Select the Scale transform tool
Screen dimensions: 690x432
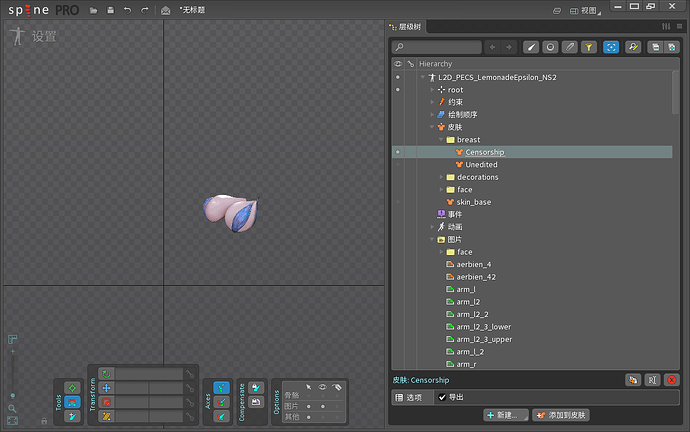[x=106, y=402]
